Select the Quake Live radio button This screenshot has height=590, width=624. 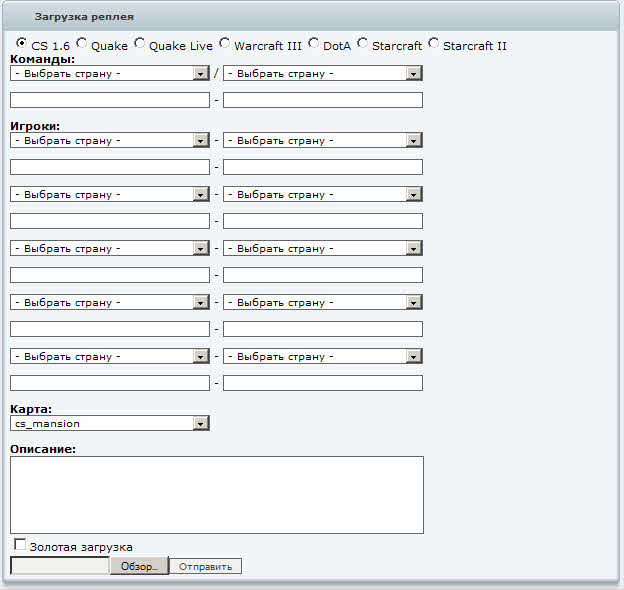(x=140, y=44)
